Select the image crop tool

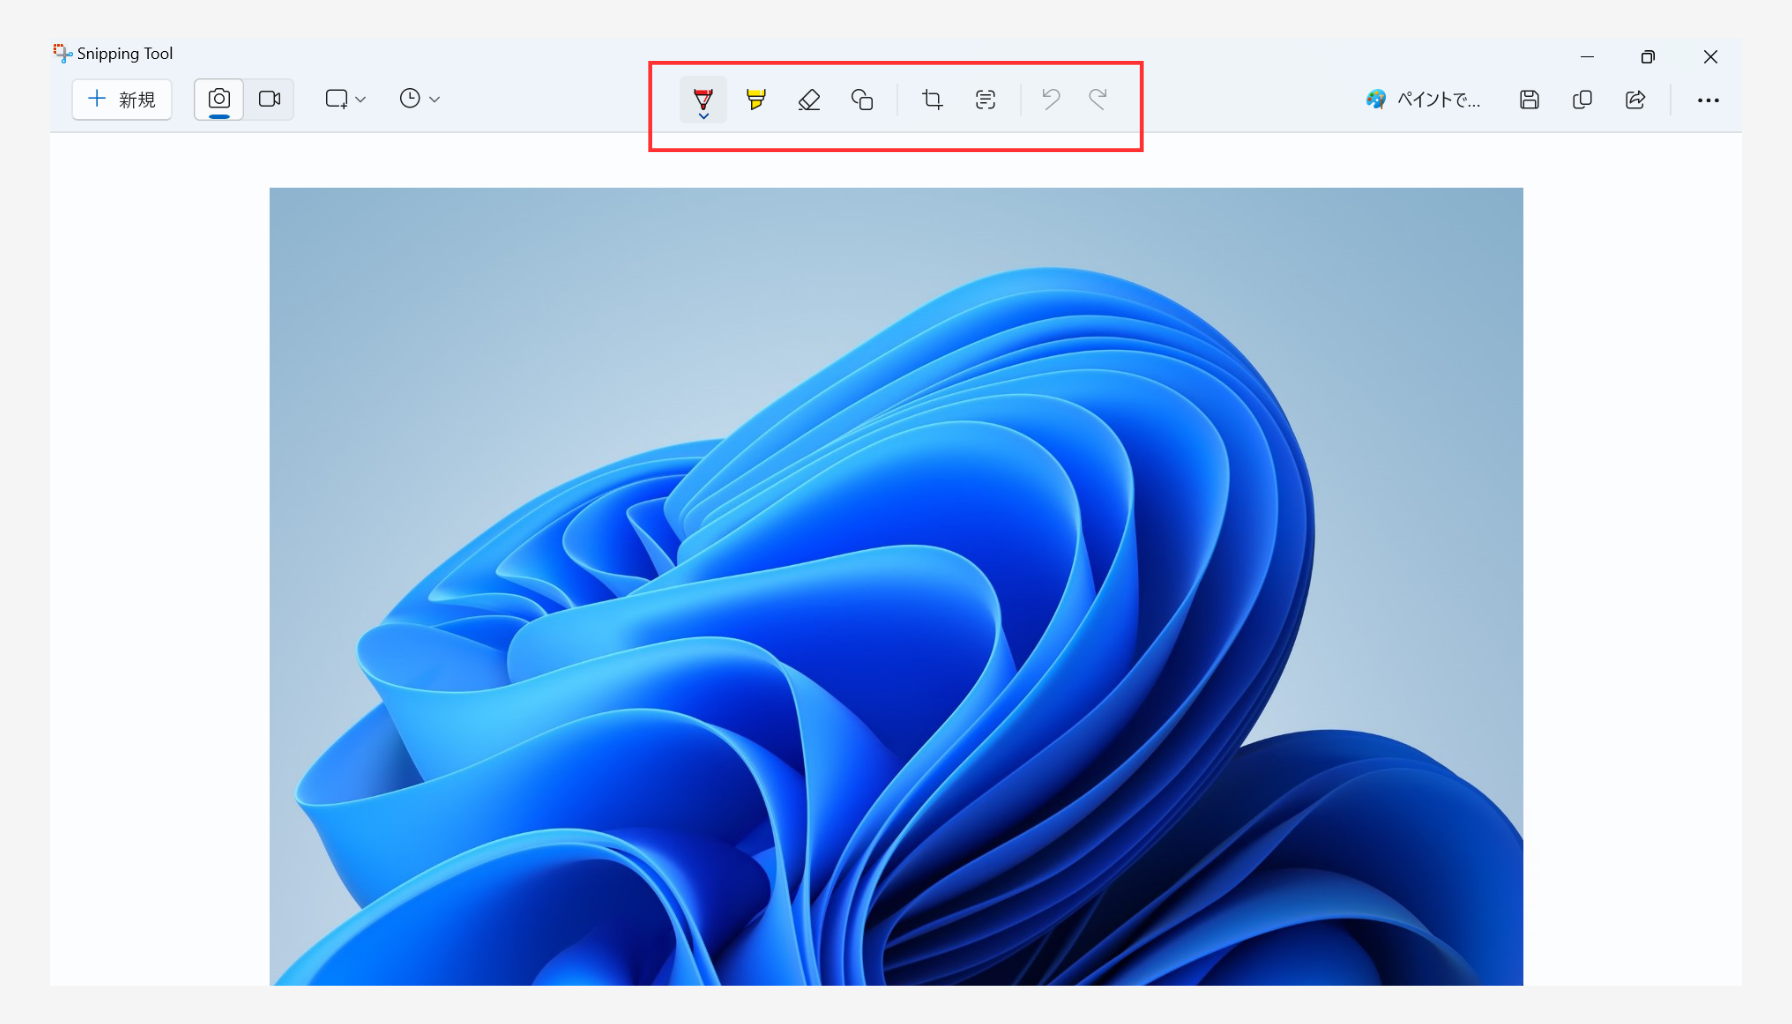tap(932, 99)
